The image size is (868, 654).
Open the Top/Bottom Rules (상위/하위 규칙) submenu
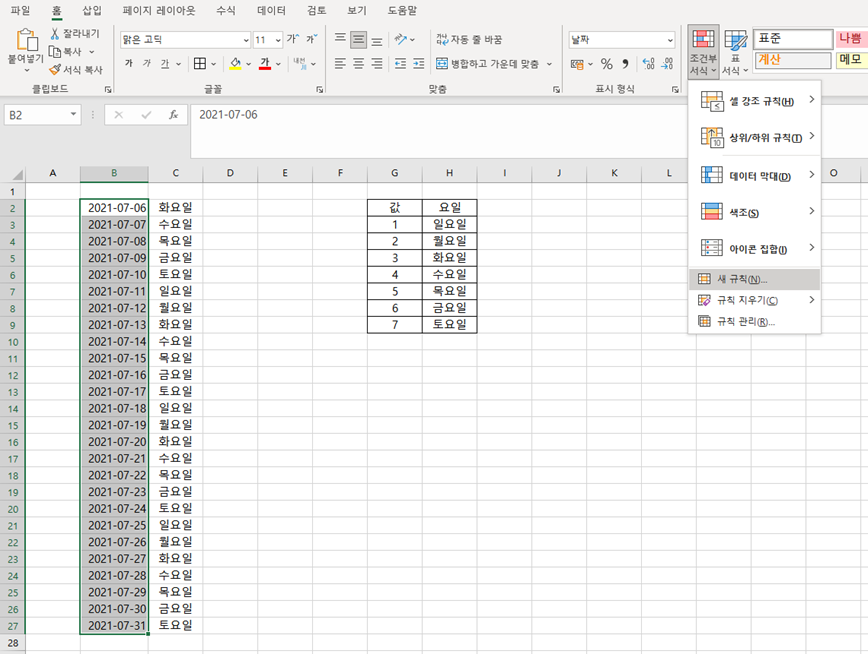click(x=755, y=137)
